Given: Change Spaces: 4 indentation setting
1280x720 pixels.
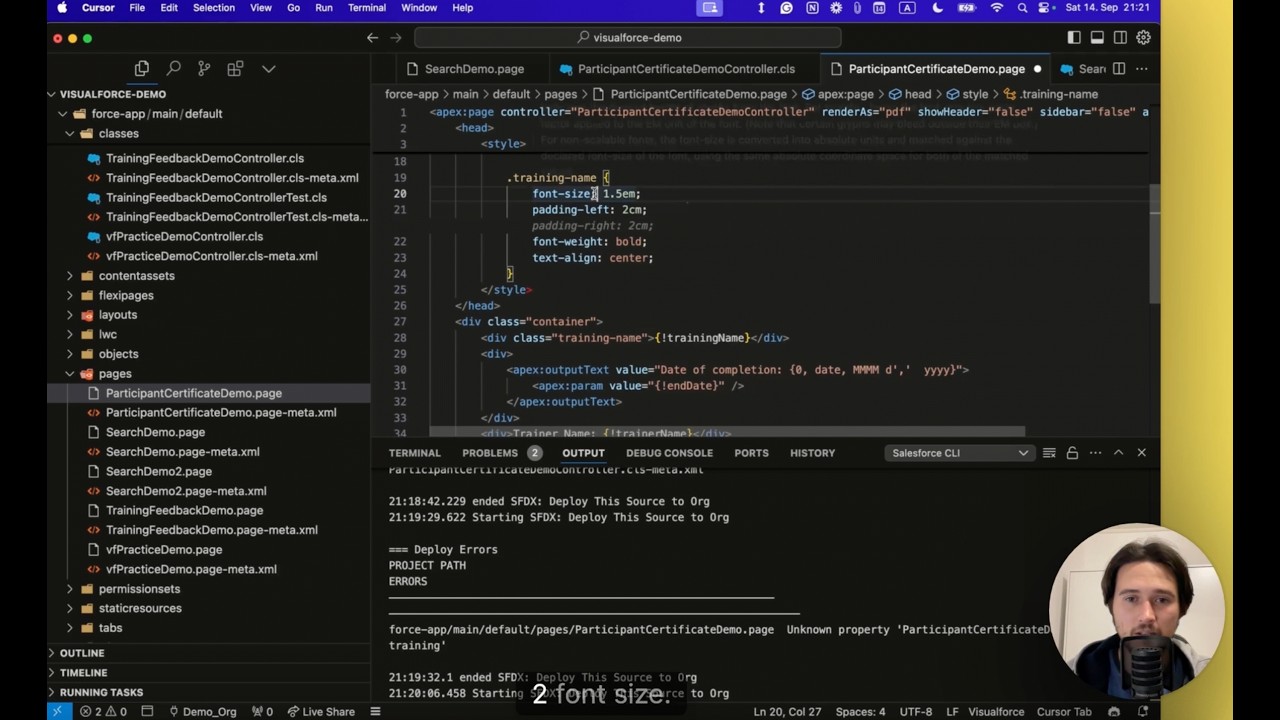Looking at the screenshot, I should pyautogui.click(x=860, y=712).
